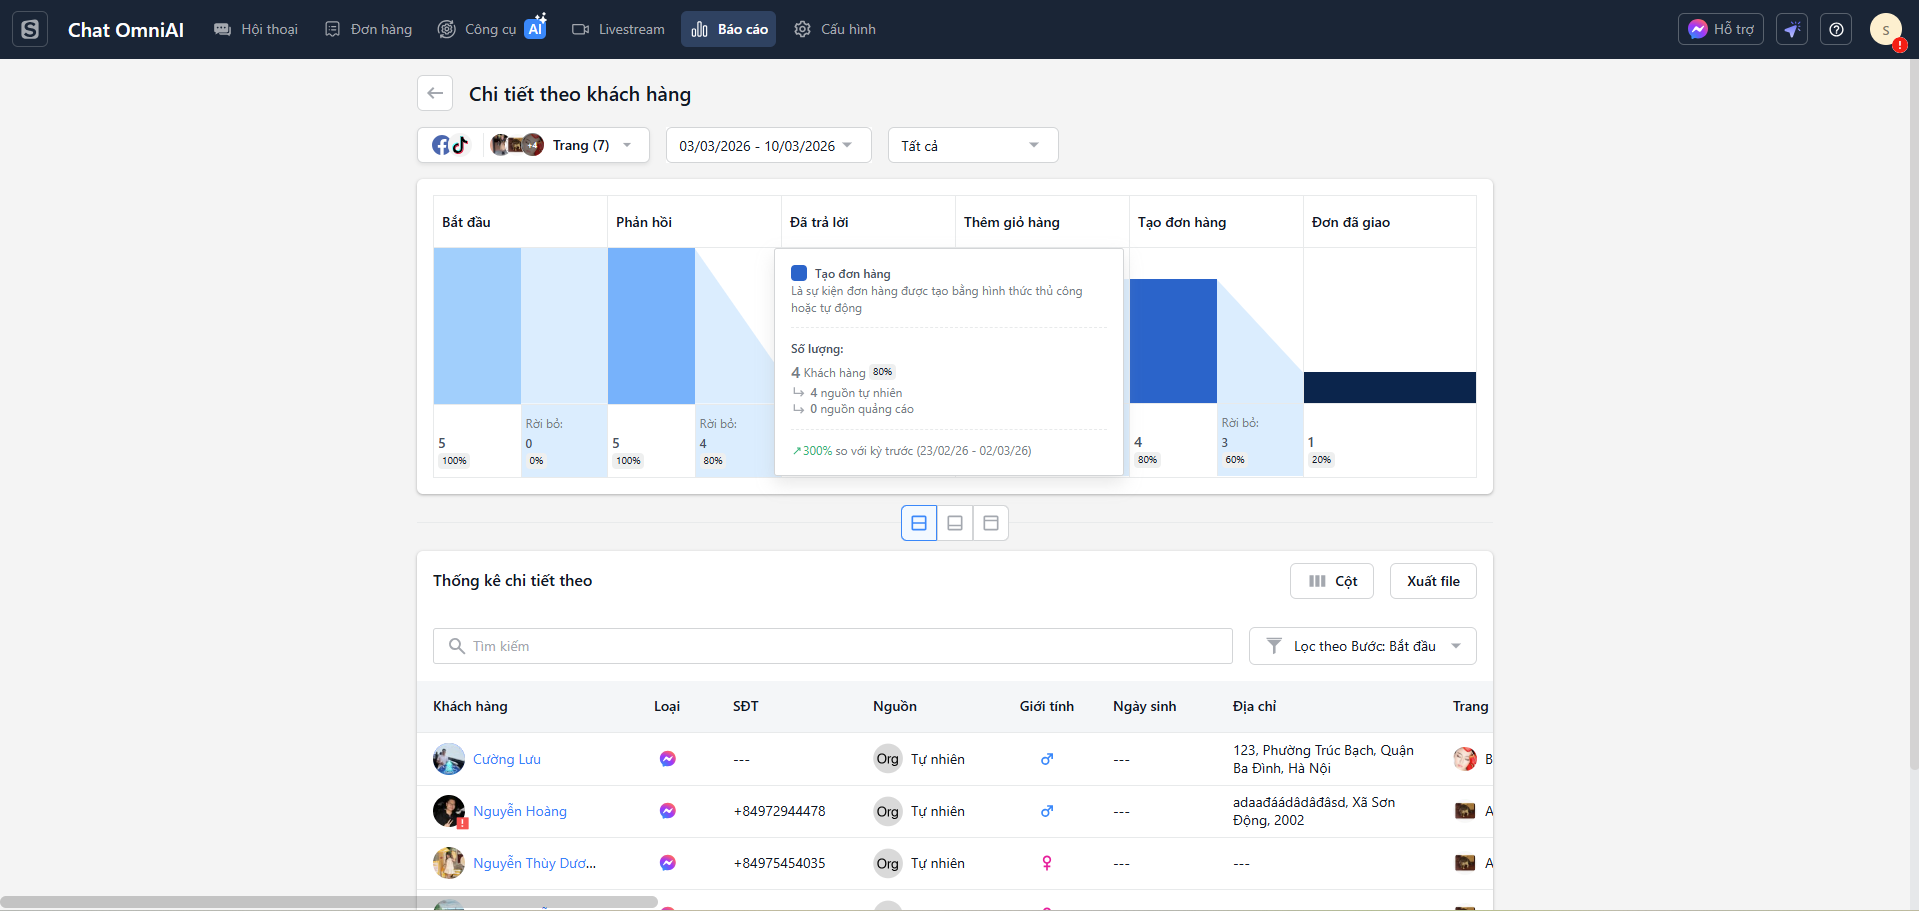
Task: Click the Cột columns button
Action: coord(1332,581)
